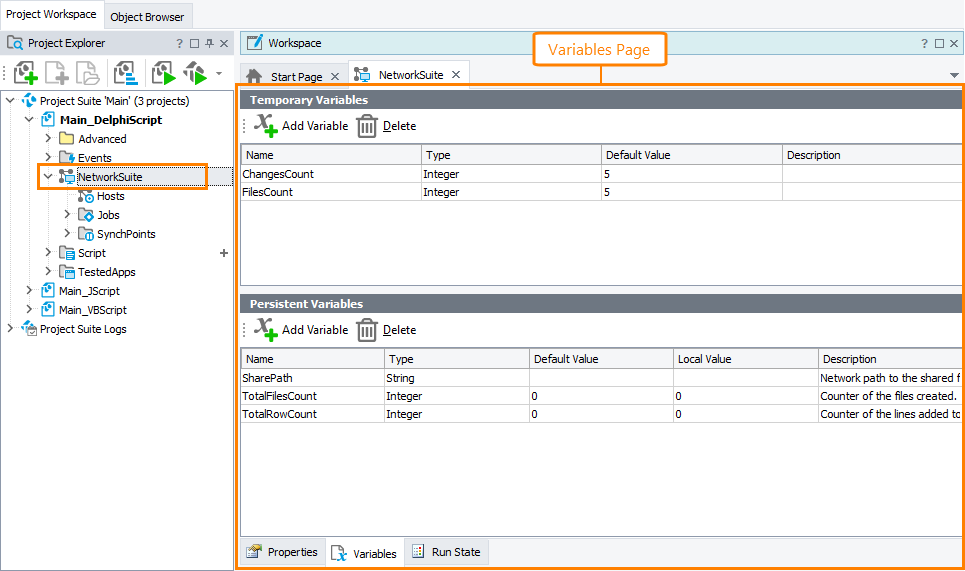Image resolution: width=965 pixels, height=571 pixels.
Task: Click the plus icon beside Script
Action: click(x=224, y=253)
